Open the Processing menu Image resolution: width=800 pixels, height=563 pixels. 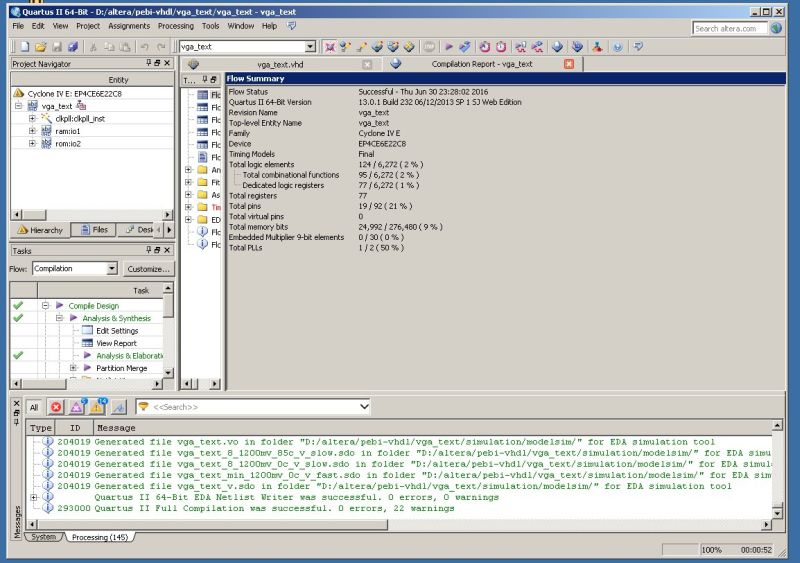pyautogui.click(x=176, y=26)
